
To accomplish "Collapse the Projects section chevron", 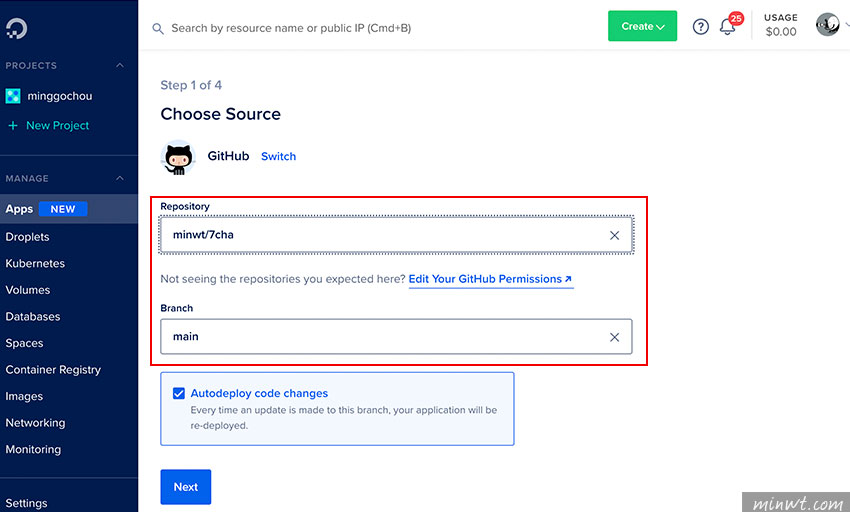I will click(120, 66).
